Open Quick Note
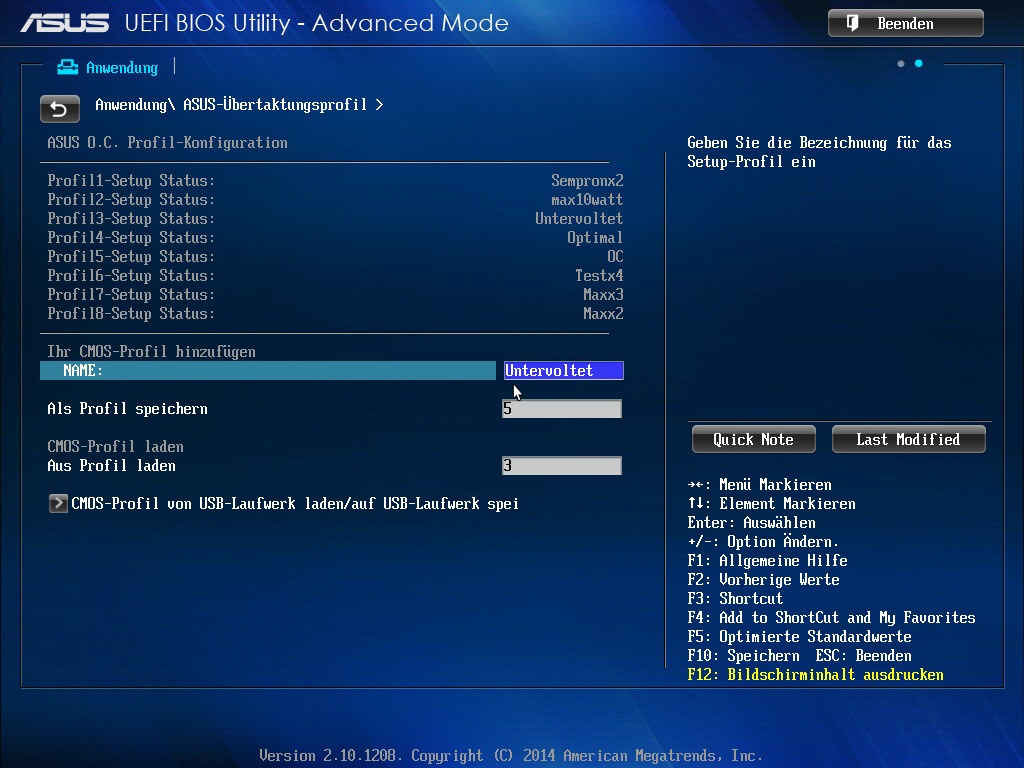 pyautogui.click(x=753, y=440)
